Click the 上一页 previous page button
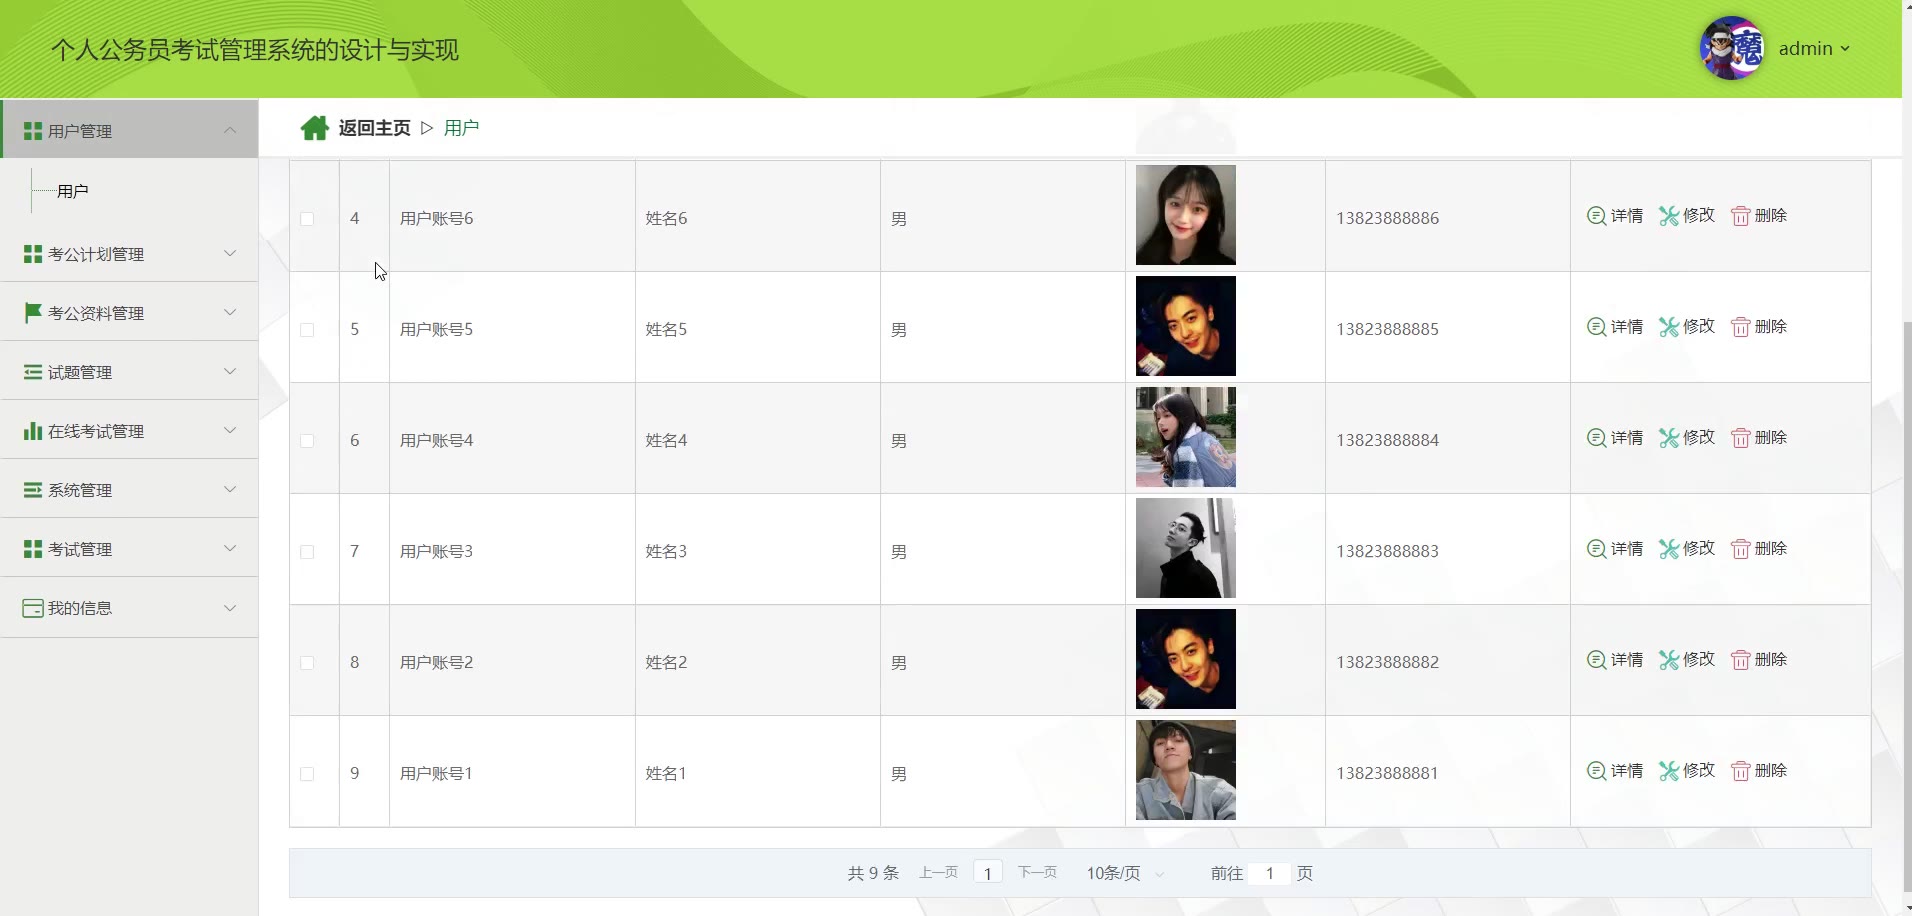Viewport: 1912px width, 916px height. pos(938,873)
